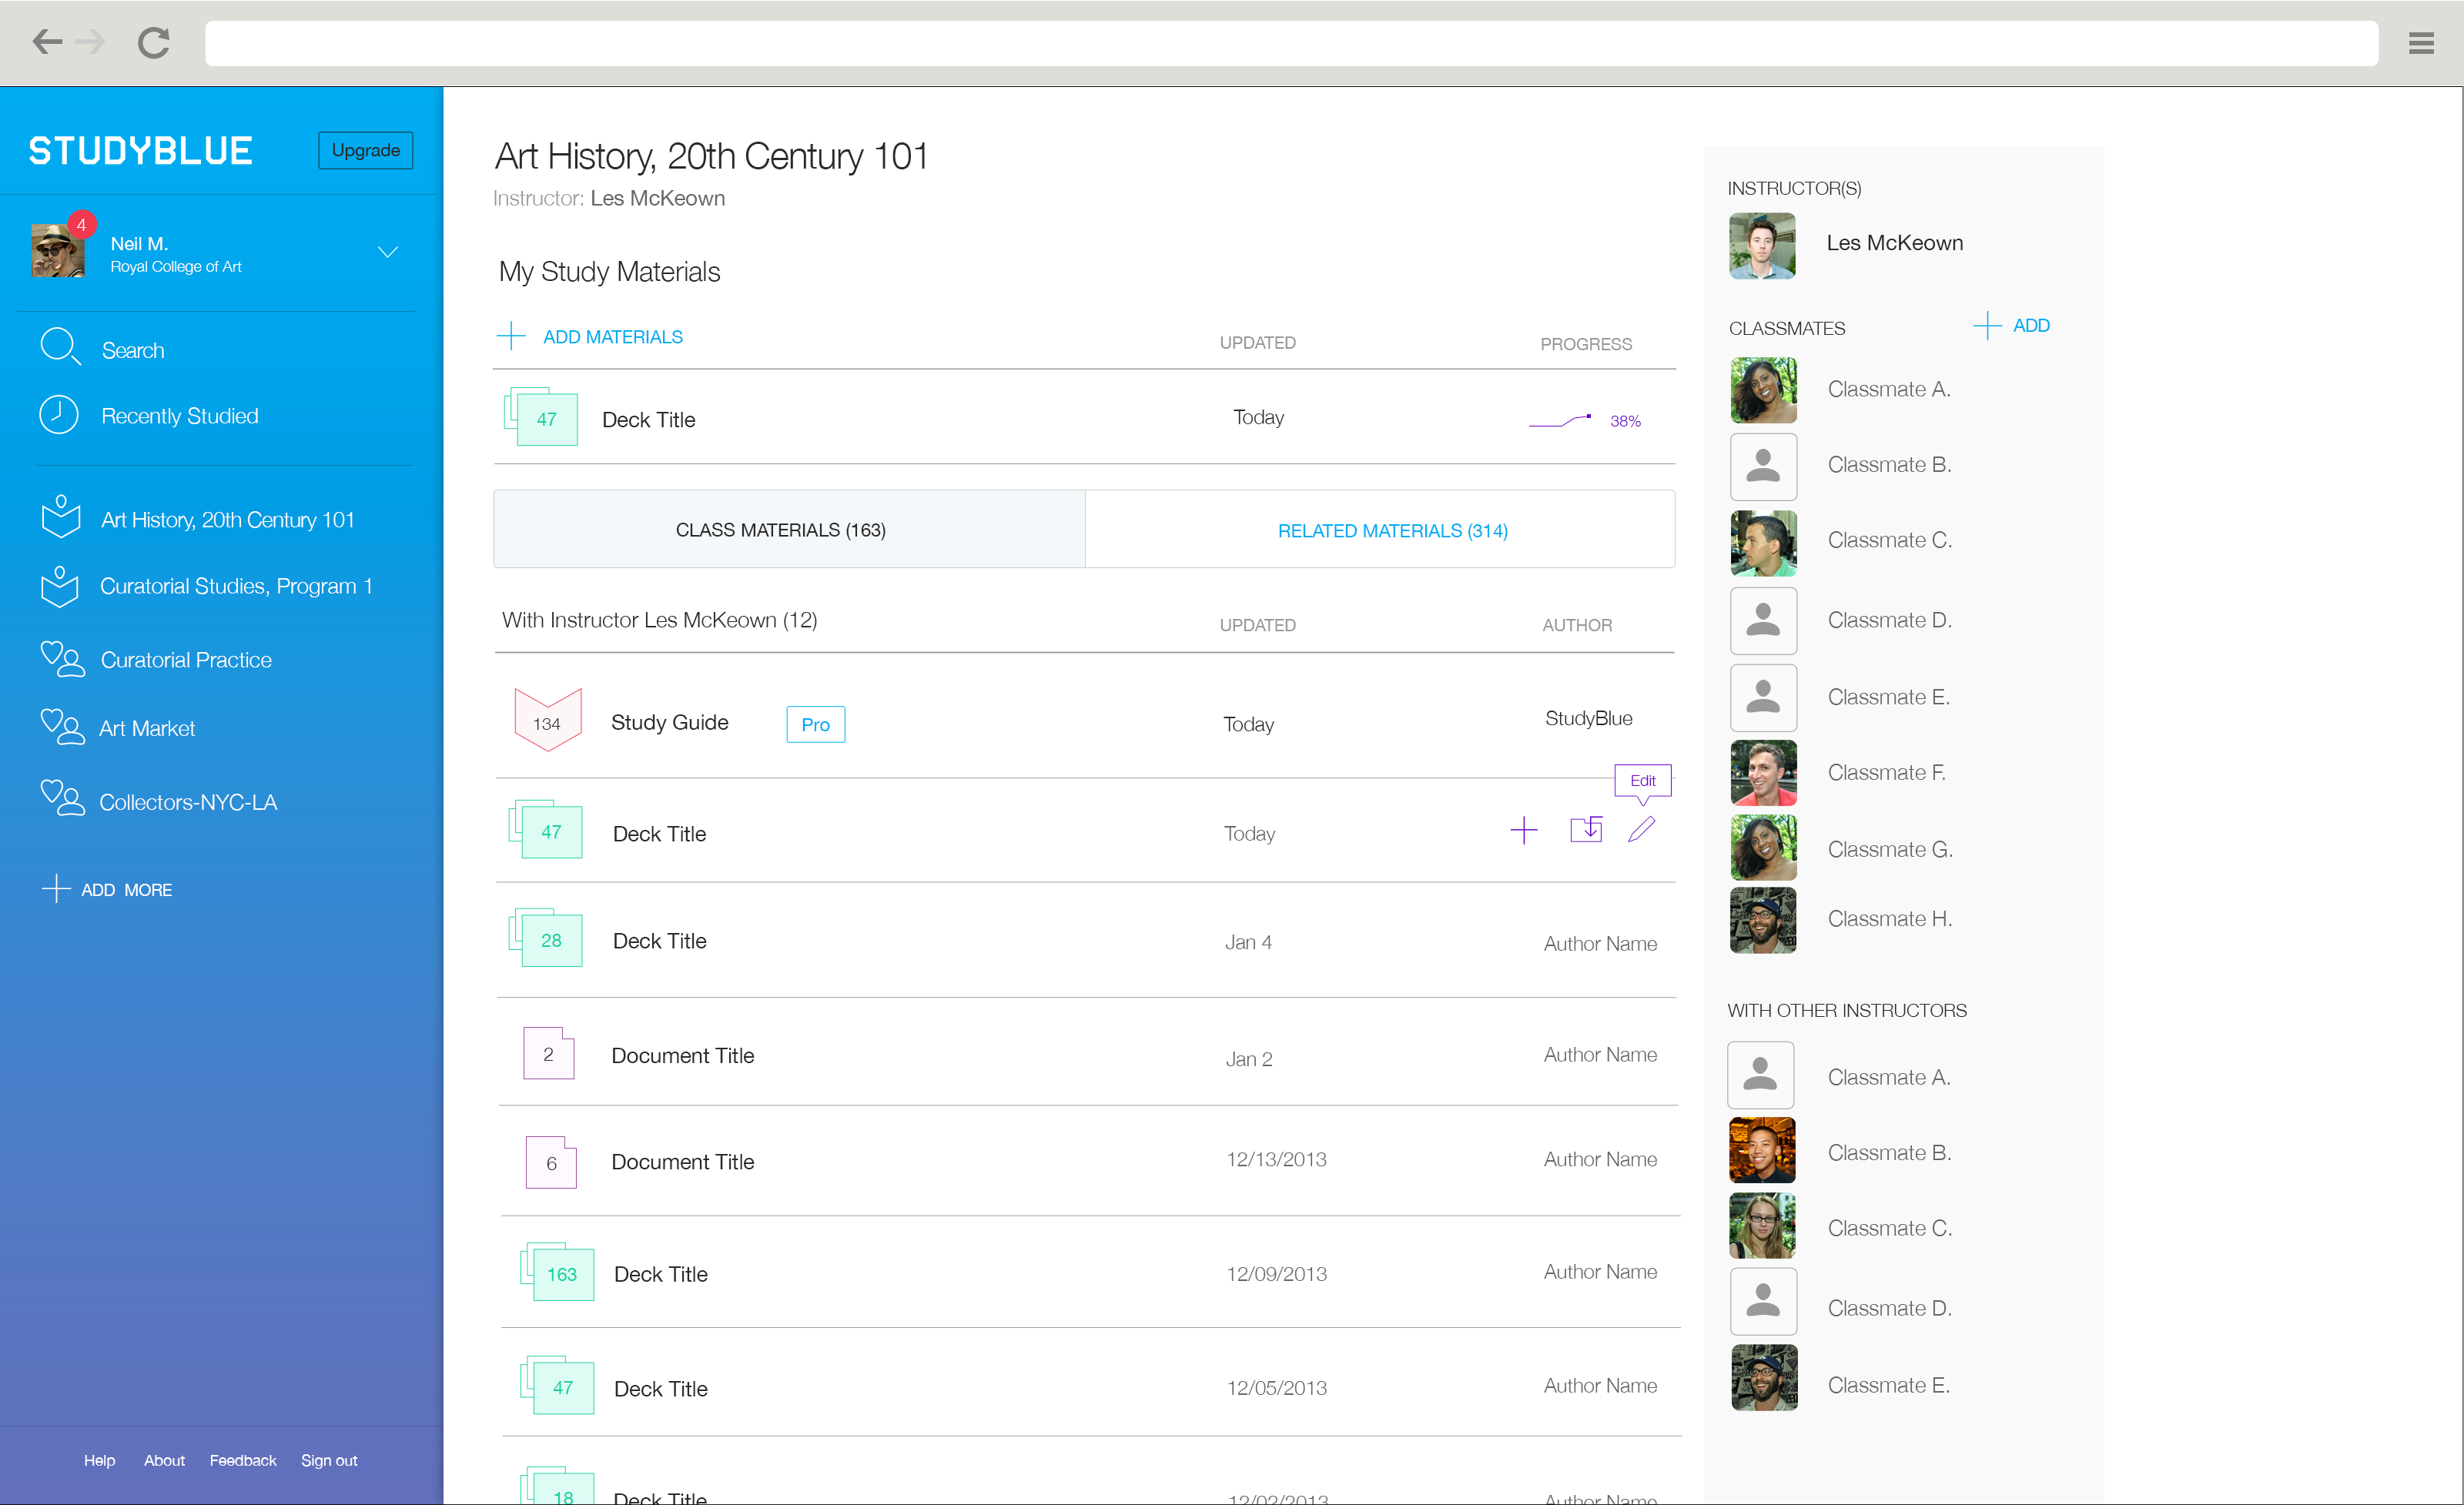Open the Help link

click(99, 1460)
